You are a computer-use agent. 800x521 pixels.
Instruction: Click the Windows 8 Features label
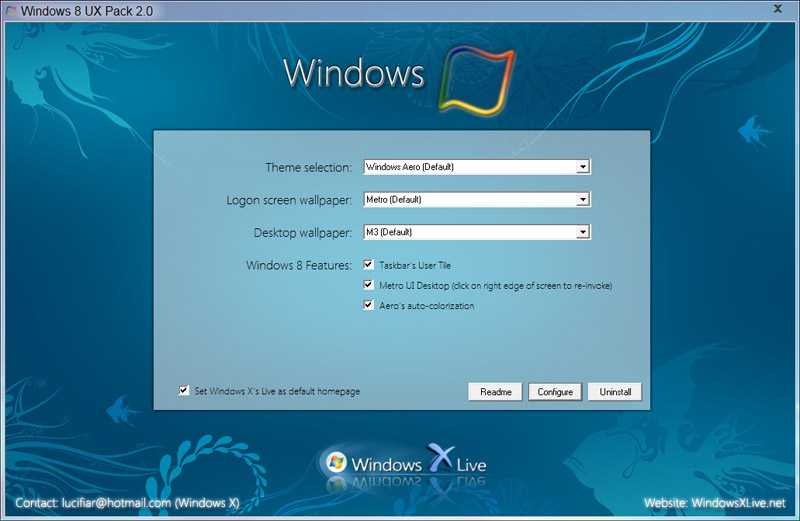tap(299, 265)
